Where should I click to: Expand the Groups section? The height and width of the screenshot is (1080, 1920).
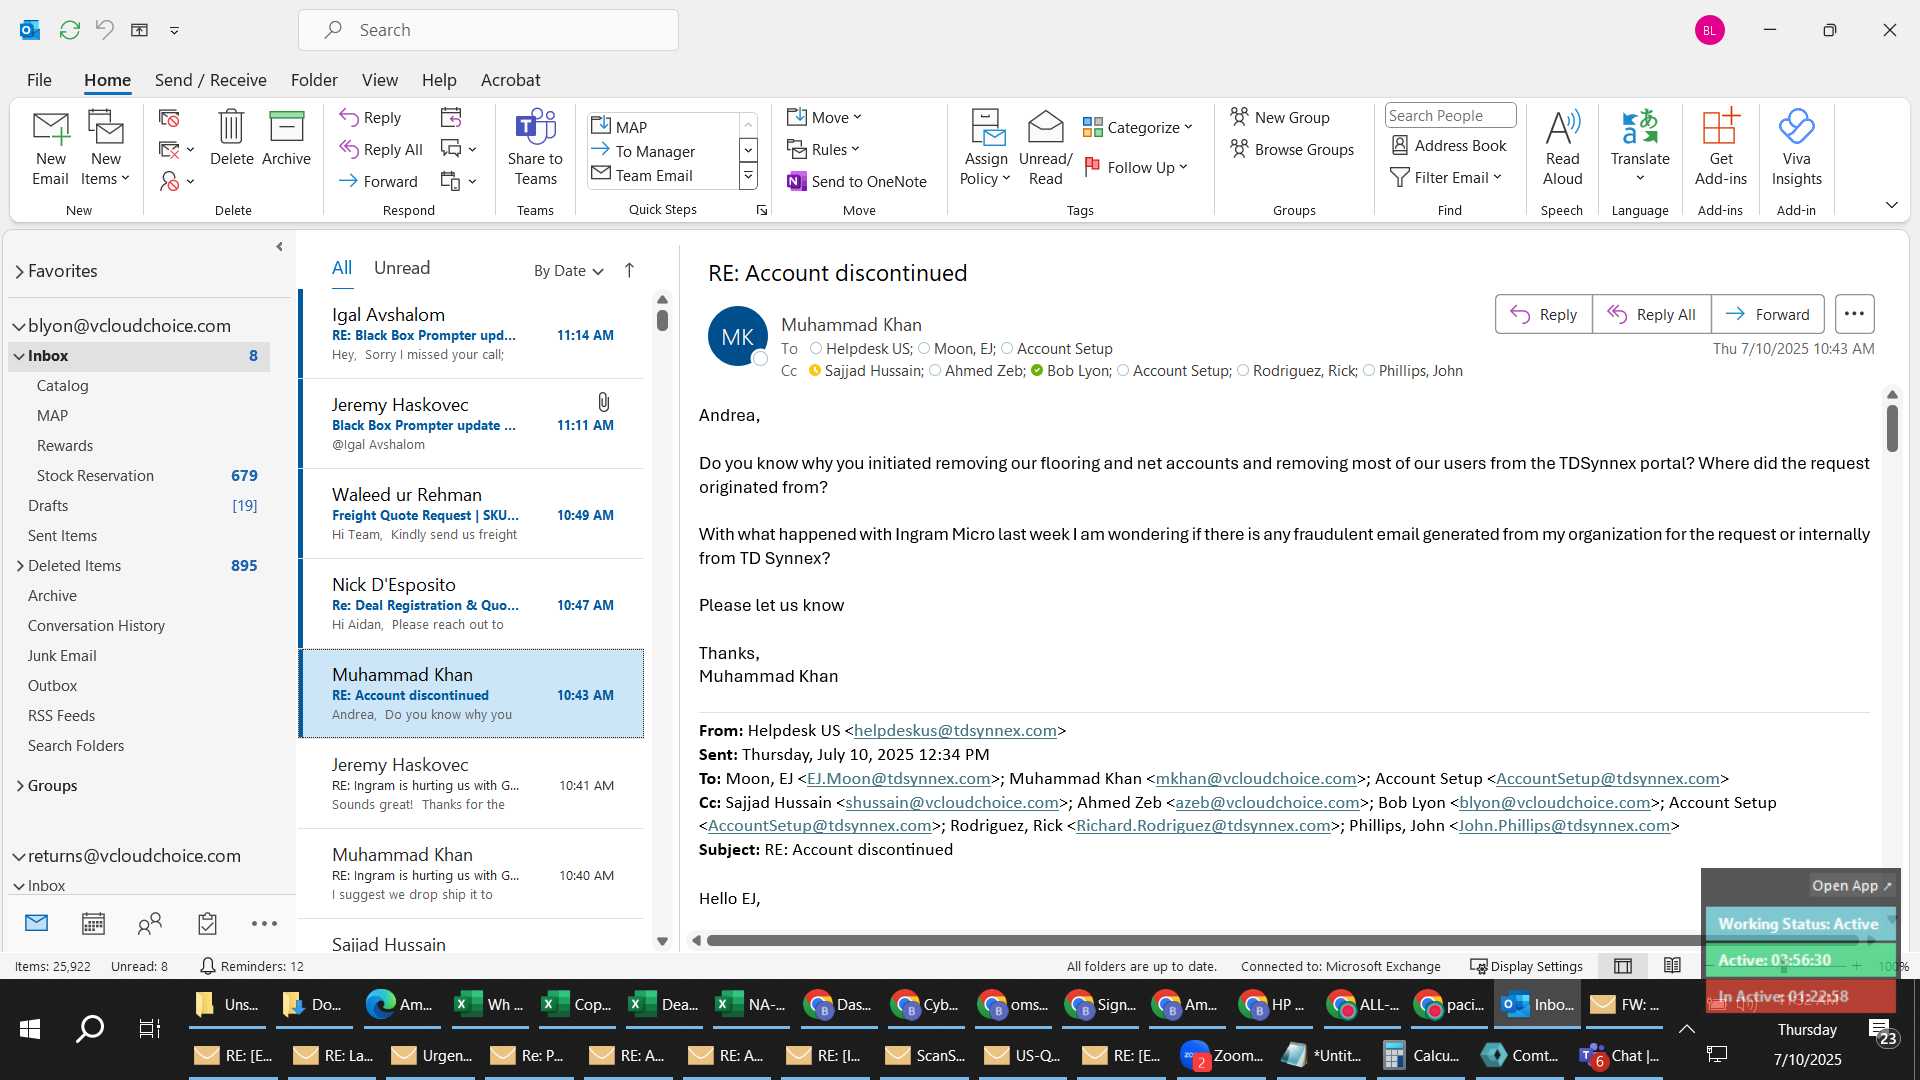tap(20, 786)
